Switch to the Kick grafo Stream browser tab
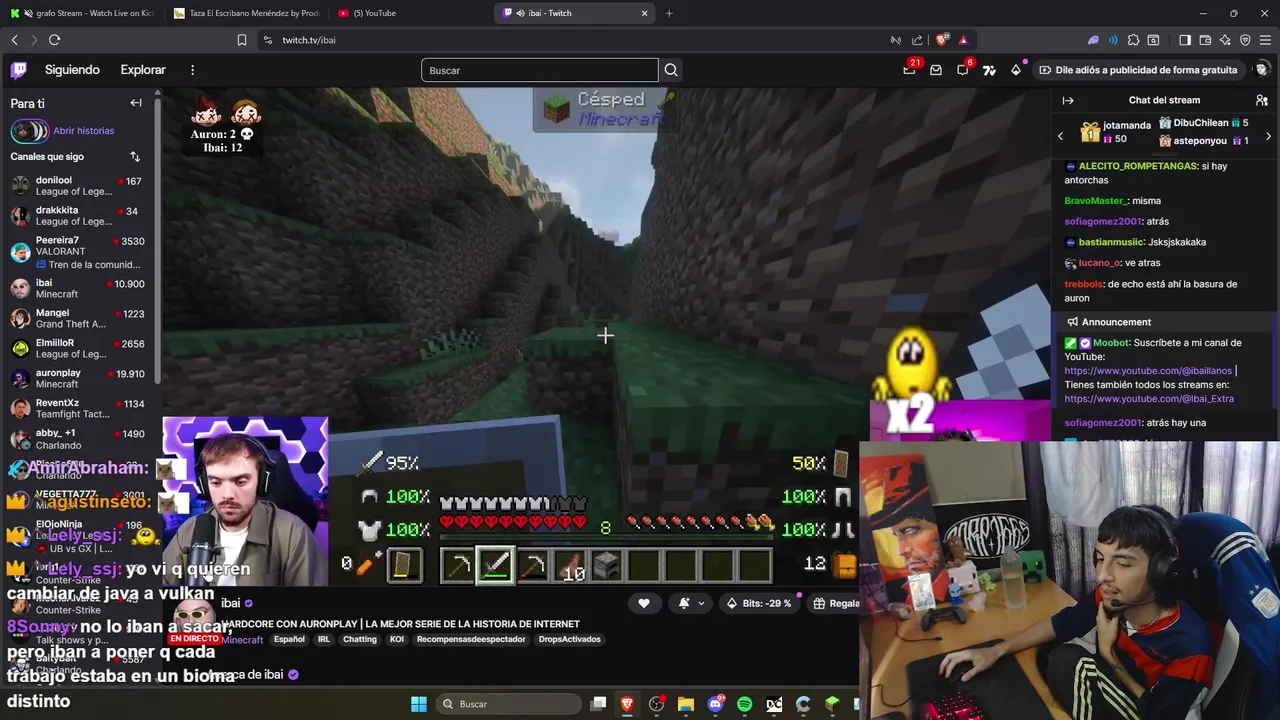Viewport: 1280px width, 720px height. pyautogui.click(x=82, y=13)
